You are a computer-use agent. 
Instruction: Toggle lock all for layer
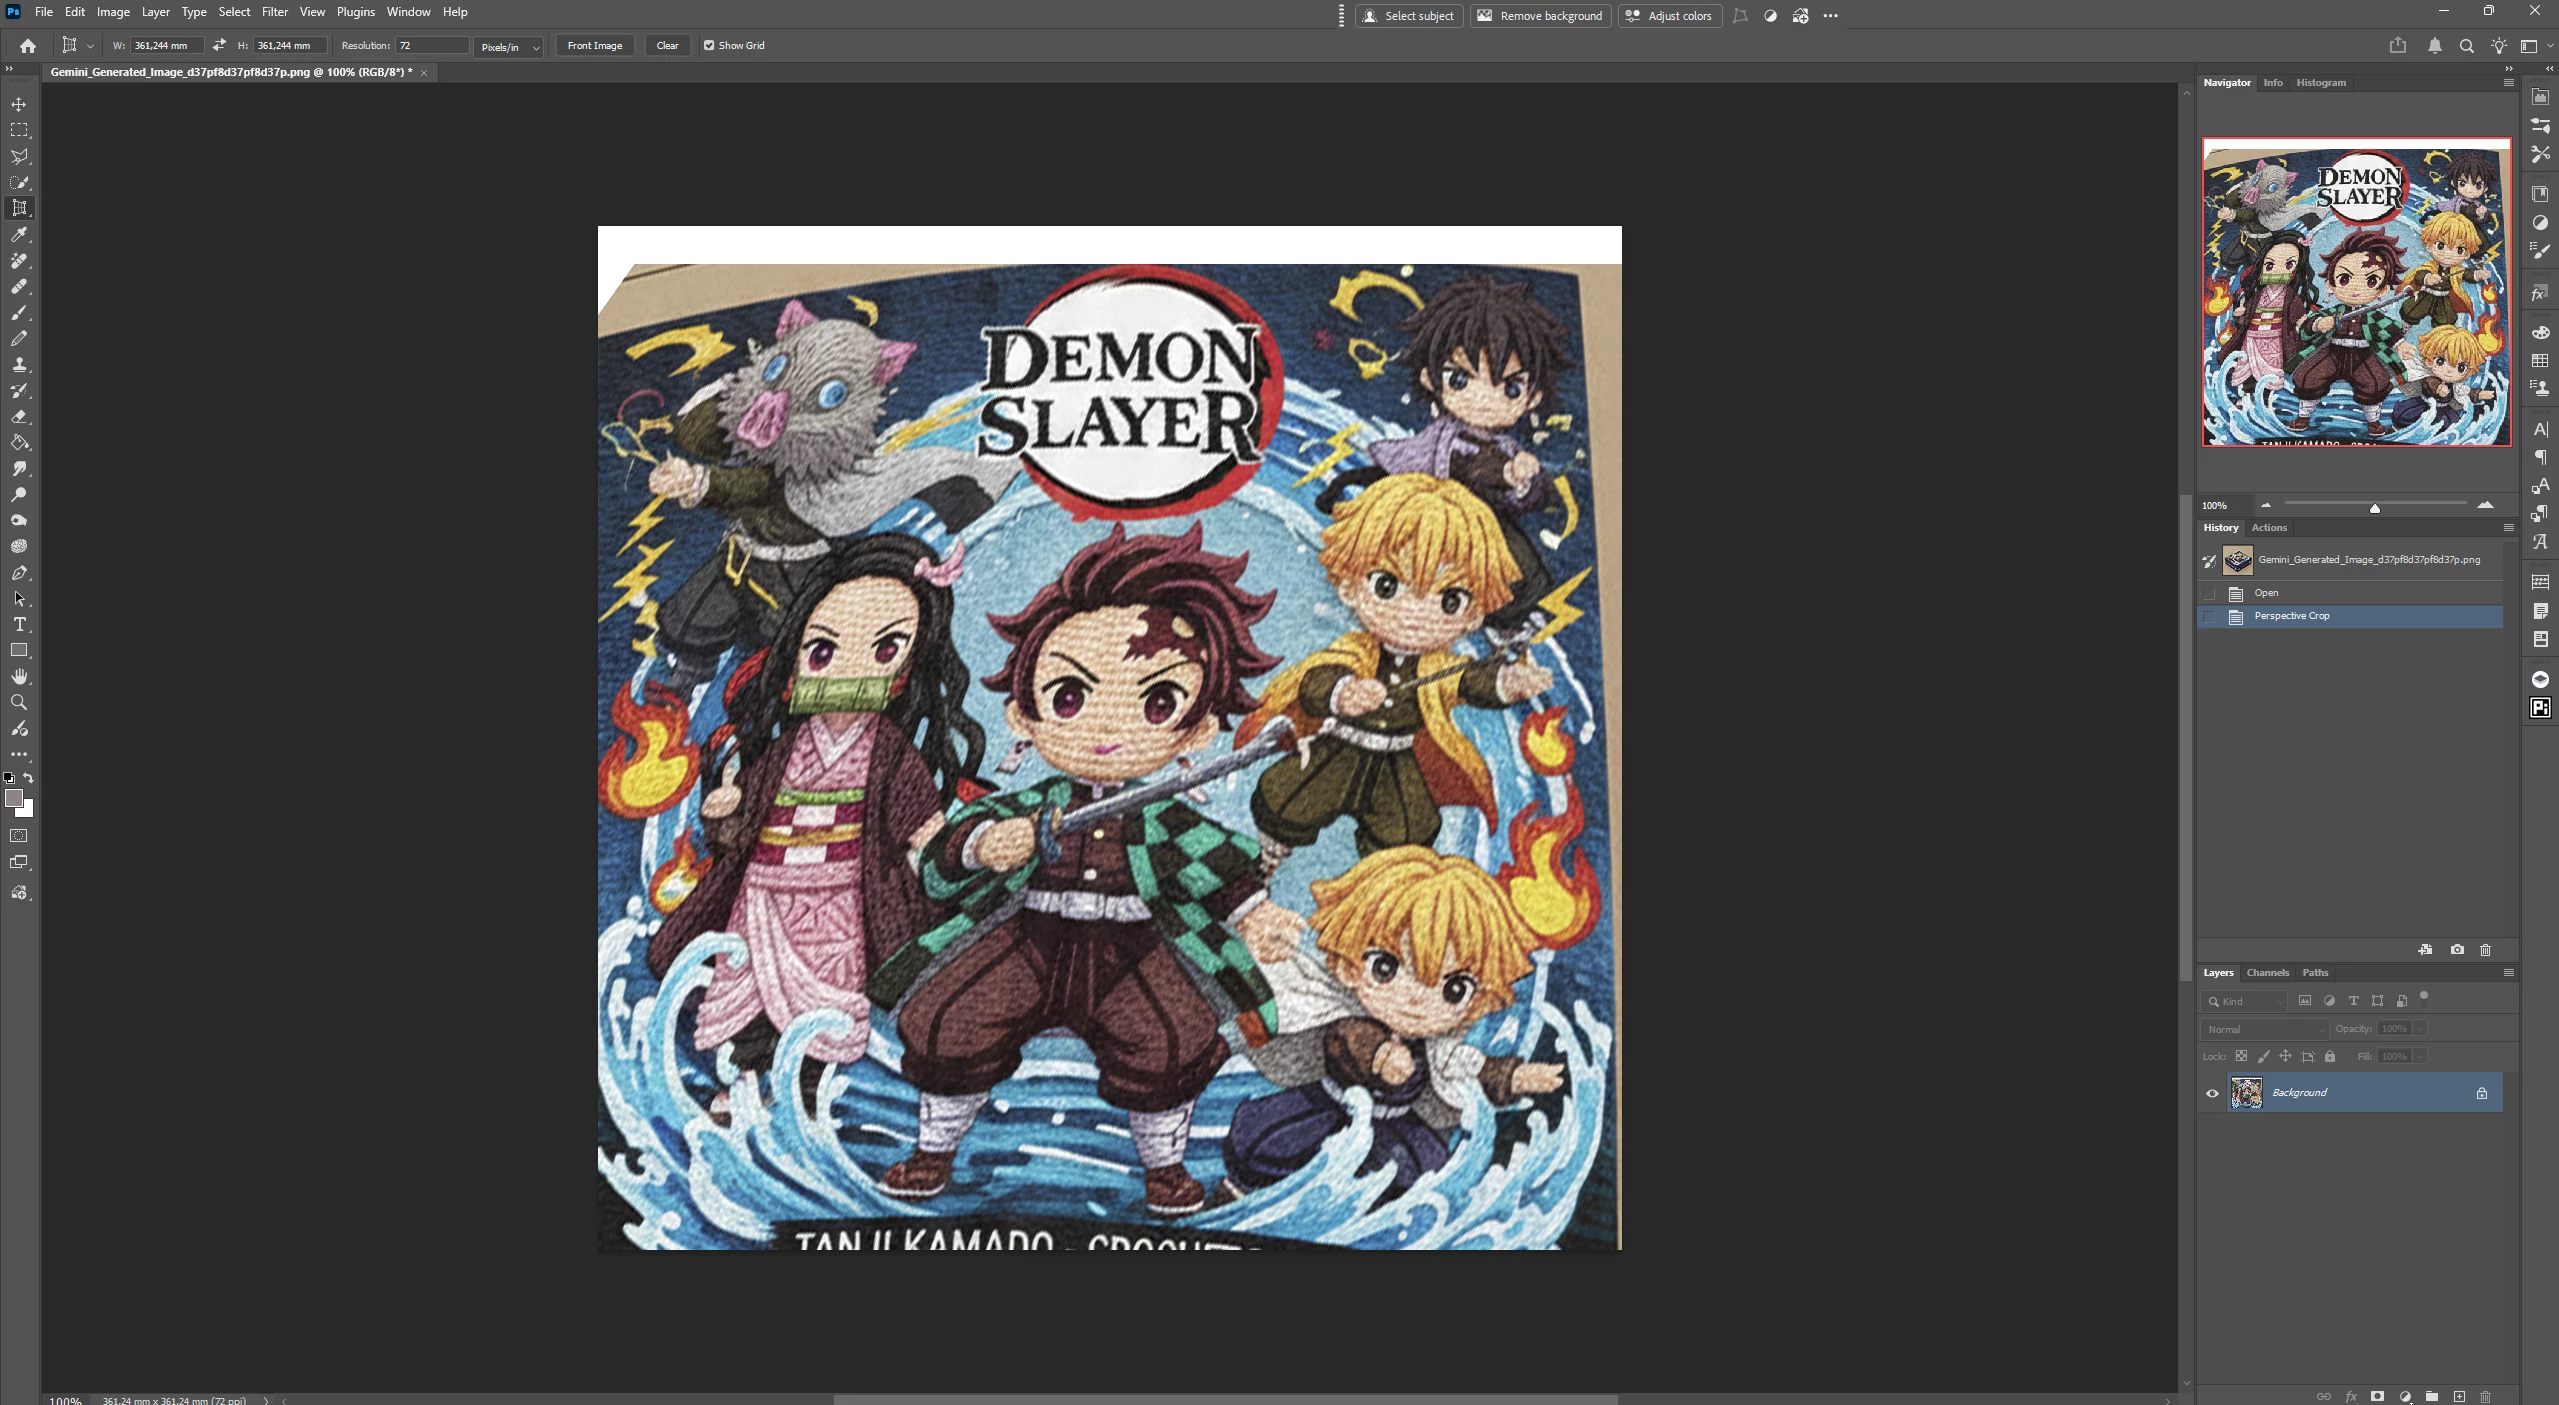(2330, 1056)
